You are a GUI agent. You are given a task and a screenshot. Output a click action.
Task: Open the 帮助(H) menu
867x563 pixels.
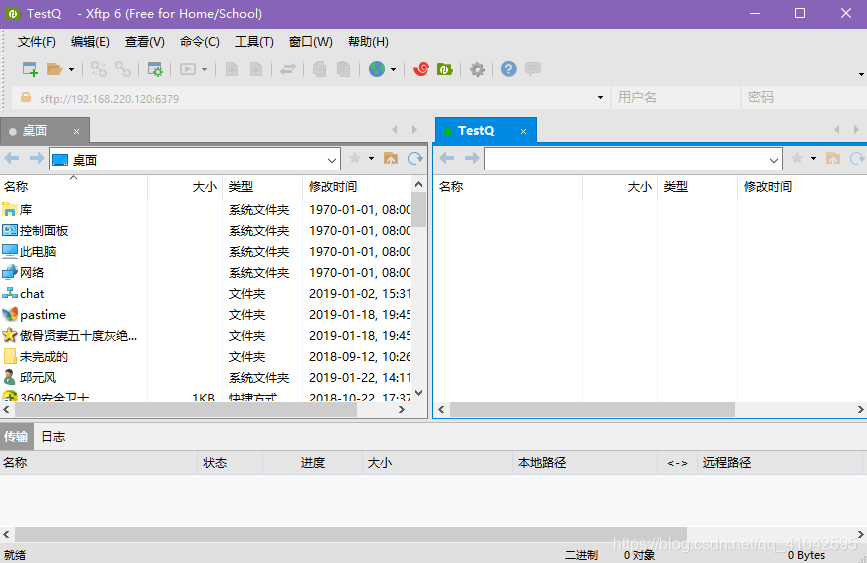coord(368,42)
